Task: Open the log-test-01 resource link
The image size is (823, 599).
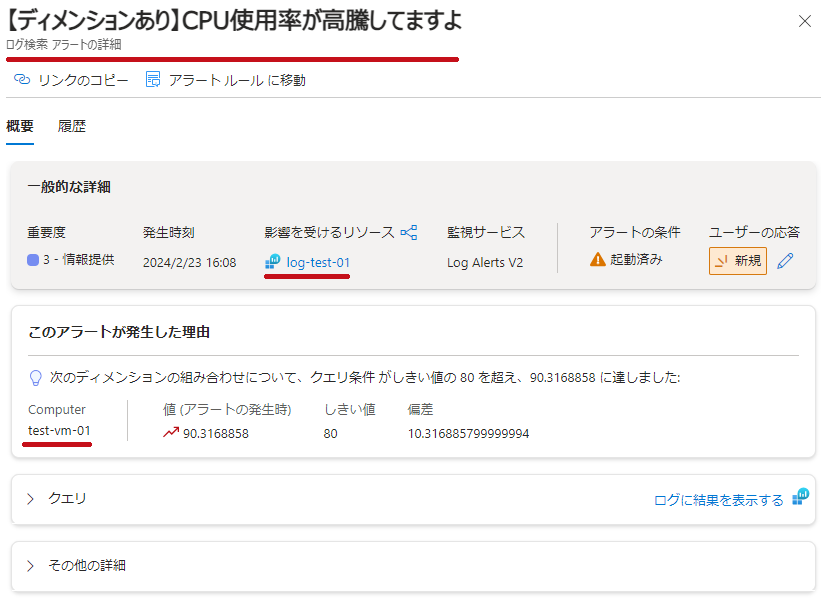Action: 318,262
